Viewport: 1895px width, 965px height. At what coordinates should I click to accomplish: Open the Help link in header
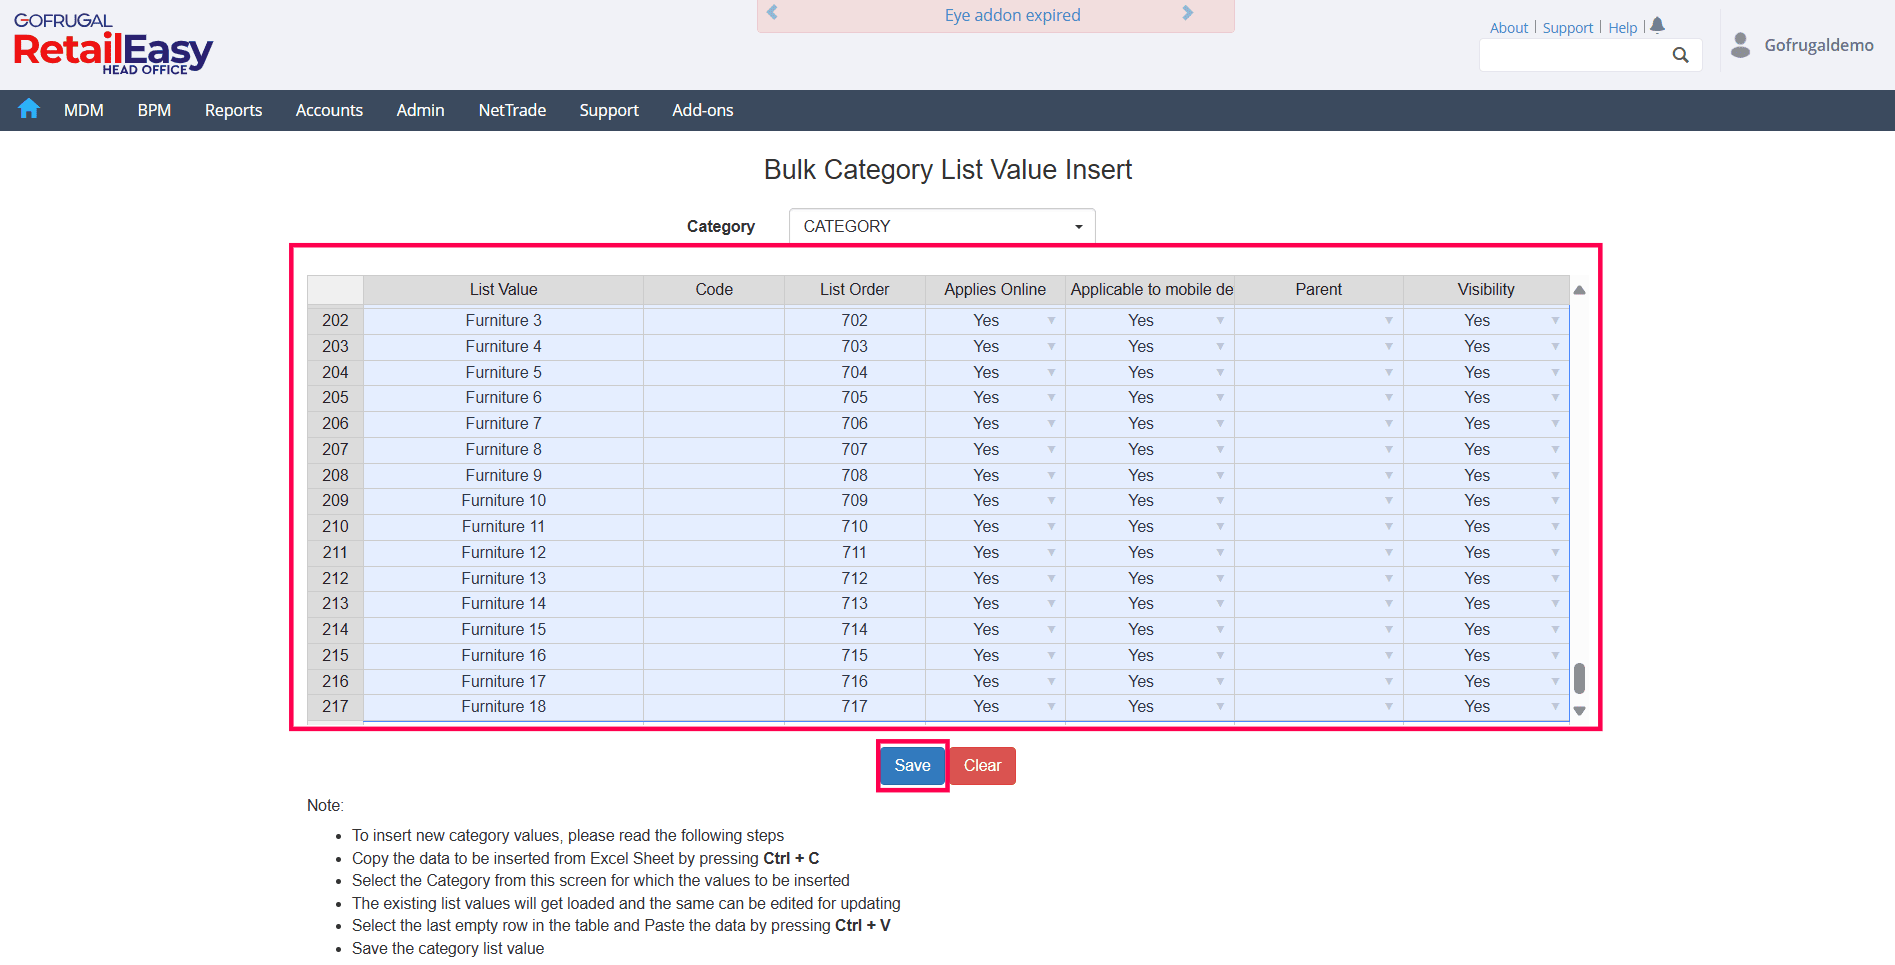(x=1622, y=28)
